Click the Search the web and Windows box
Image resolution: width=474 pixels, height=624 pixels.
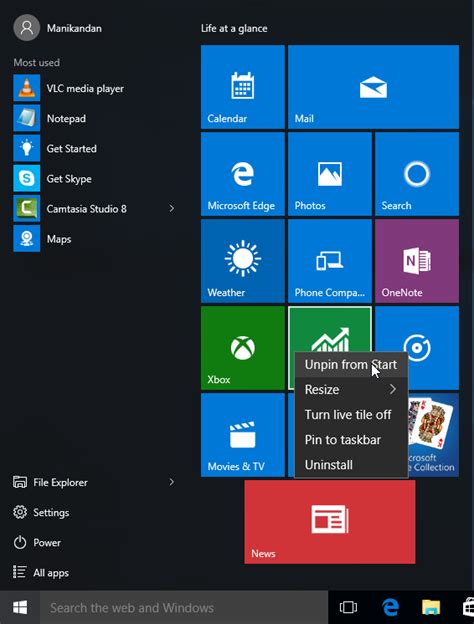point(184,607)
